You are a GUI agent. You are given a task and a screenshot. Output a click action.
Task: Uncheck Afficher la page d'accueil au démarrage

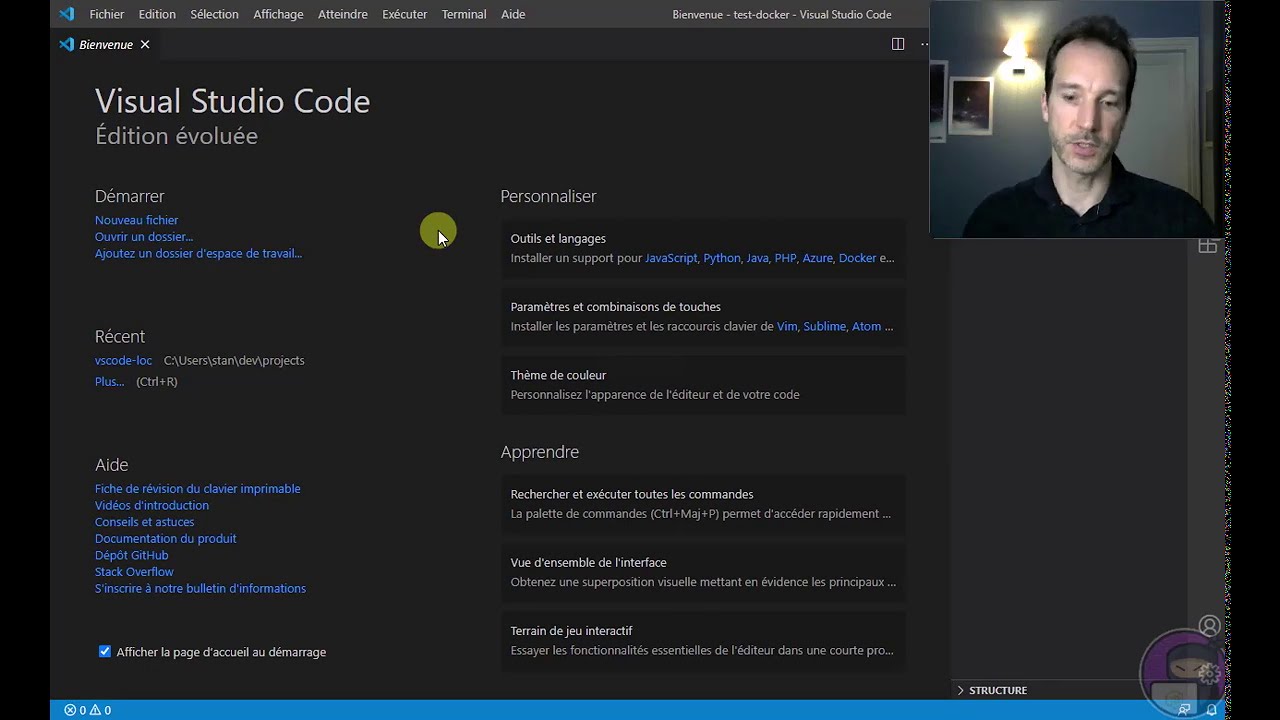click(105, 651)
